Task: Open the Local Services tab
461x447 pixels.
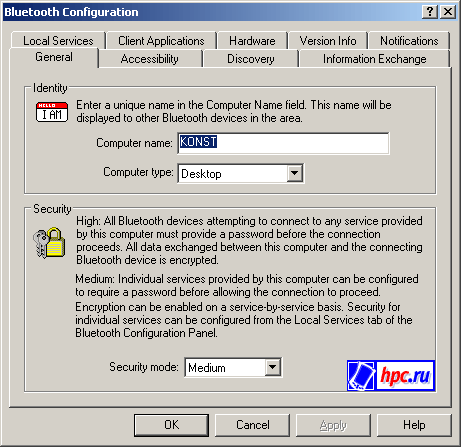Action: click(58, 41)
